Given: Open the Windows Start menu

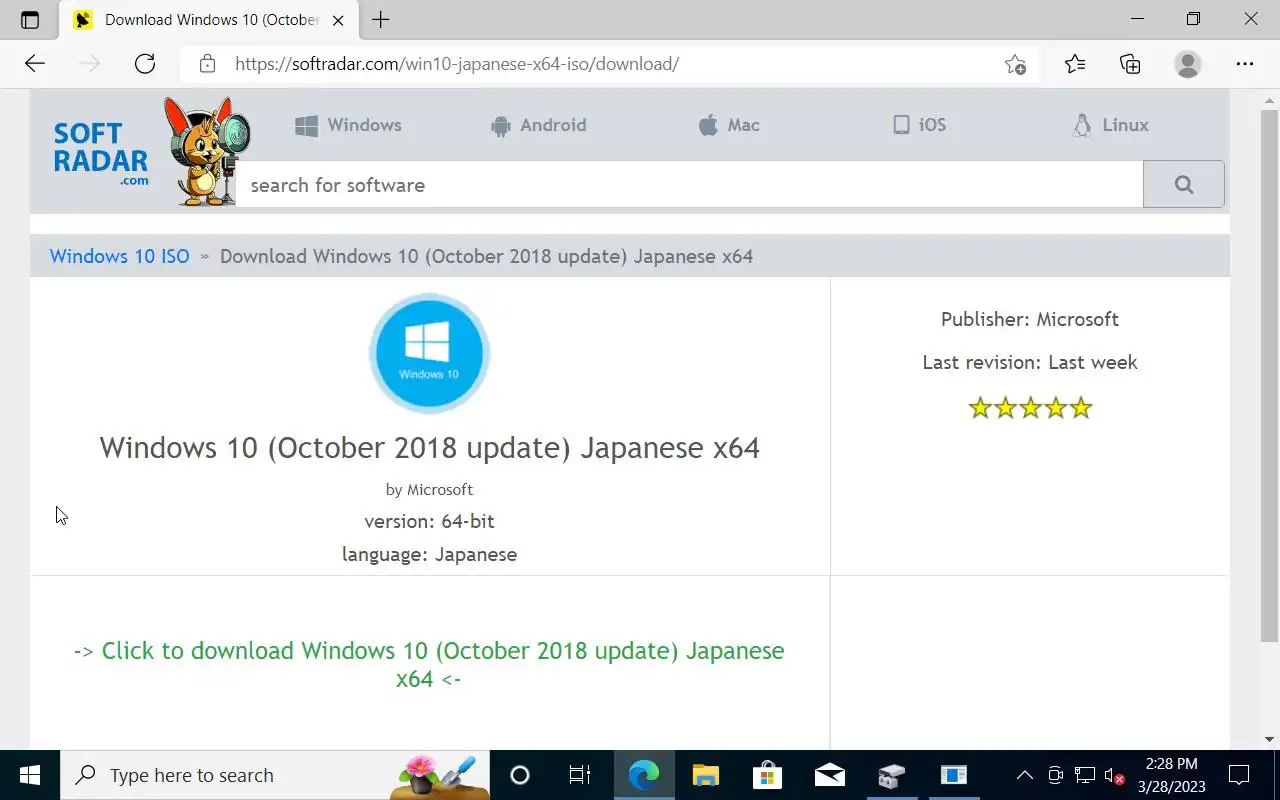Looking at the screenshot, I should click(30, 775).
